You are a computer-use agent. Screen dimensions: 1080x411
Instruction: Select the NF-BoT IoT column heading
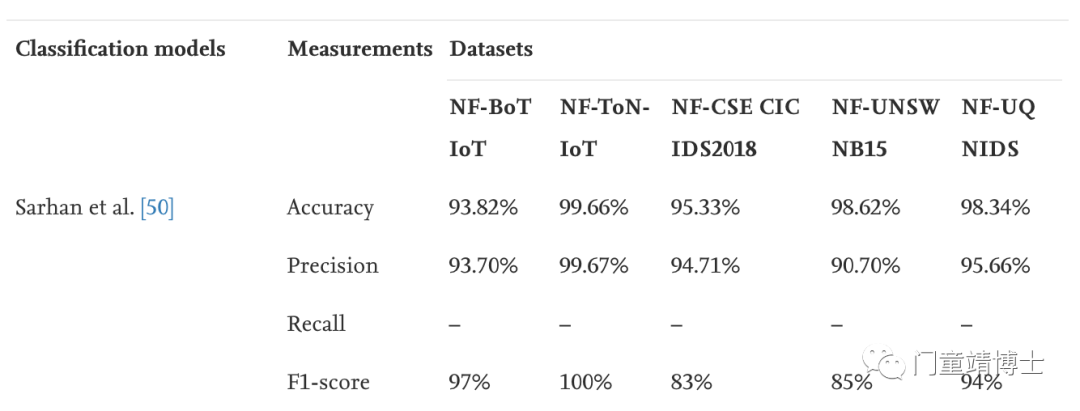coord(490,128)
